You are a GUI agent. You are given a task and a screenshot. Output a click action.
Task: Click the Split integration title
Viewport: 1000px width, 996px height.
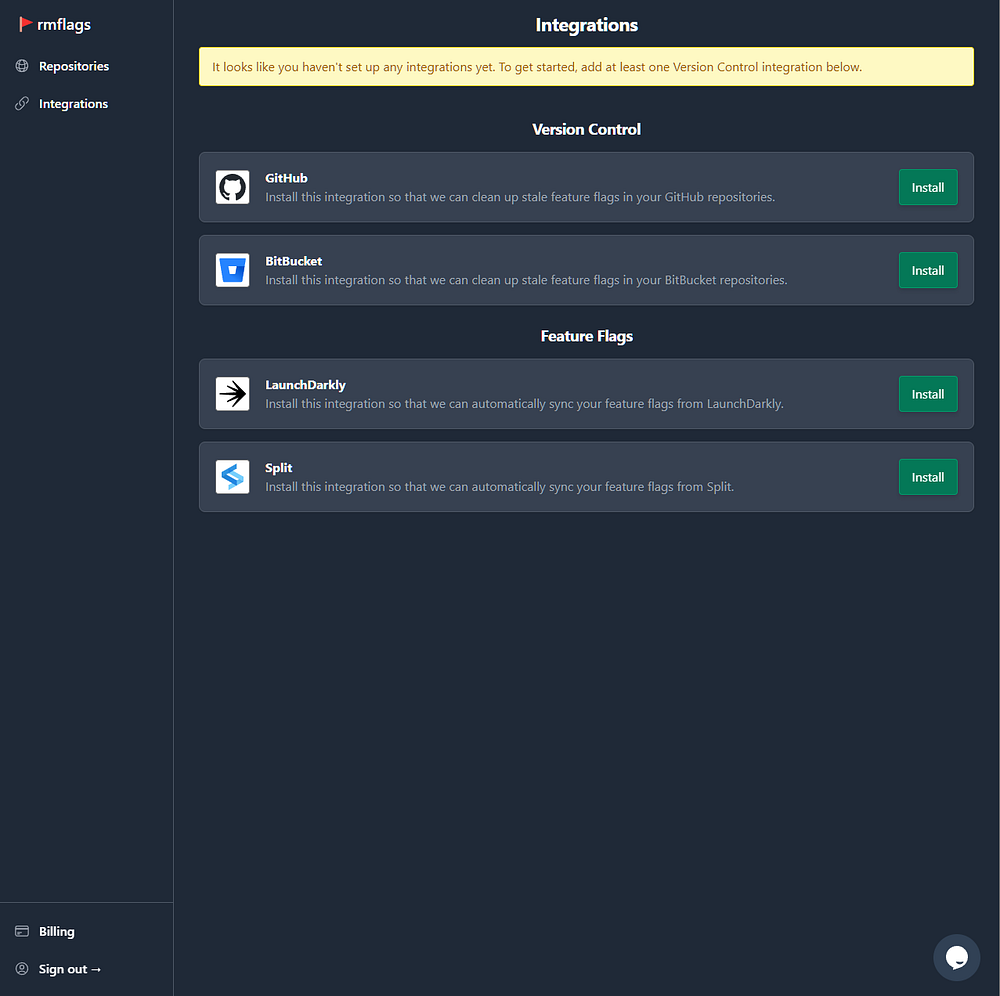[279, 468]
